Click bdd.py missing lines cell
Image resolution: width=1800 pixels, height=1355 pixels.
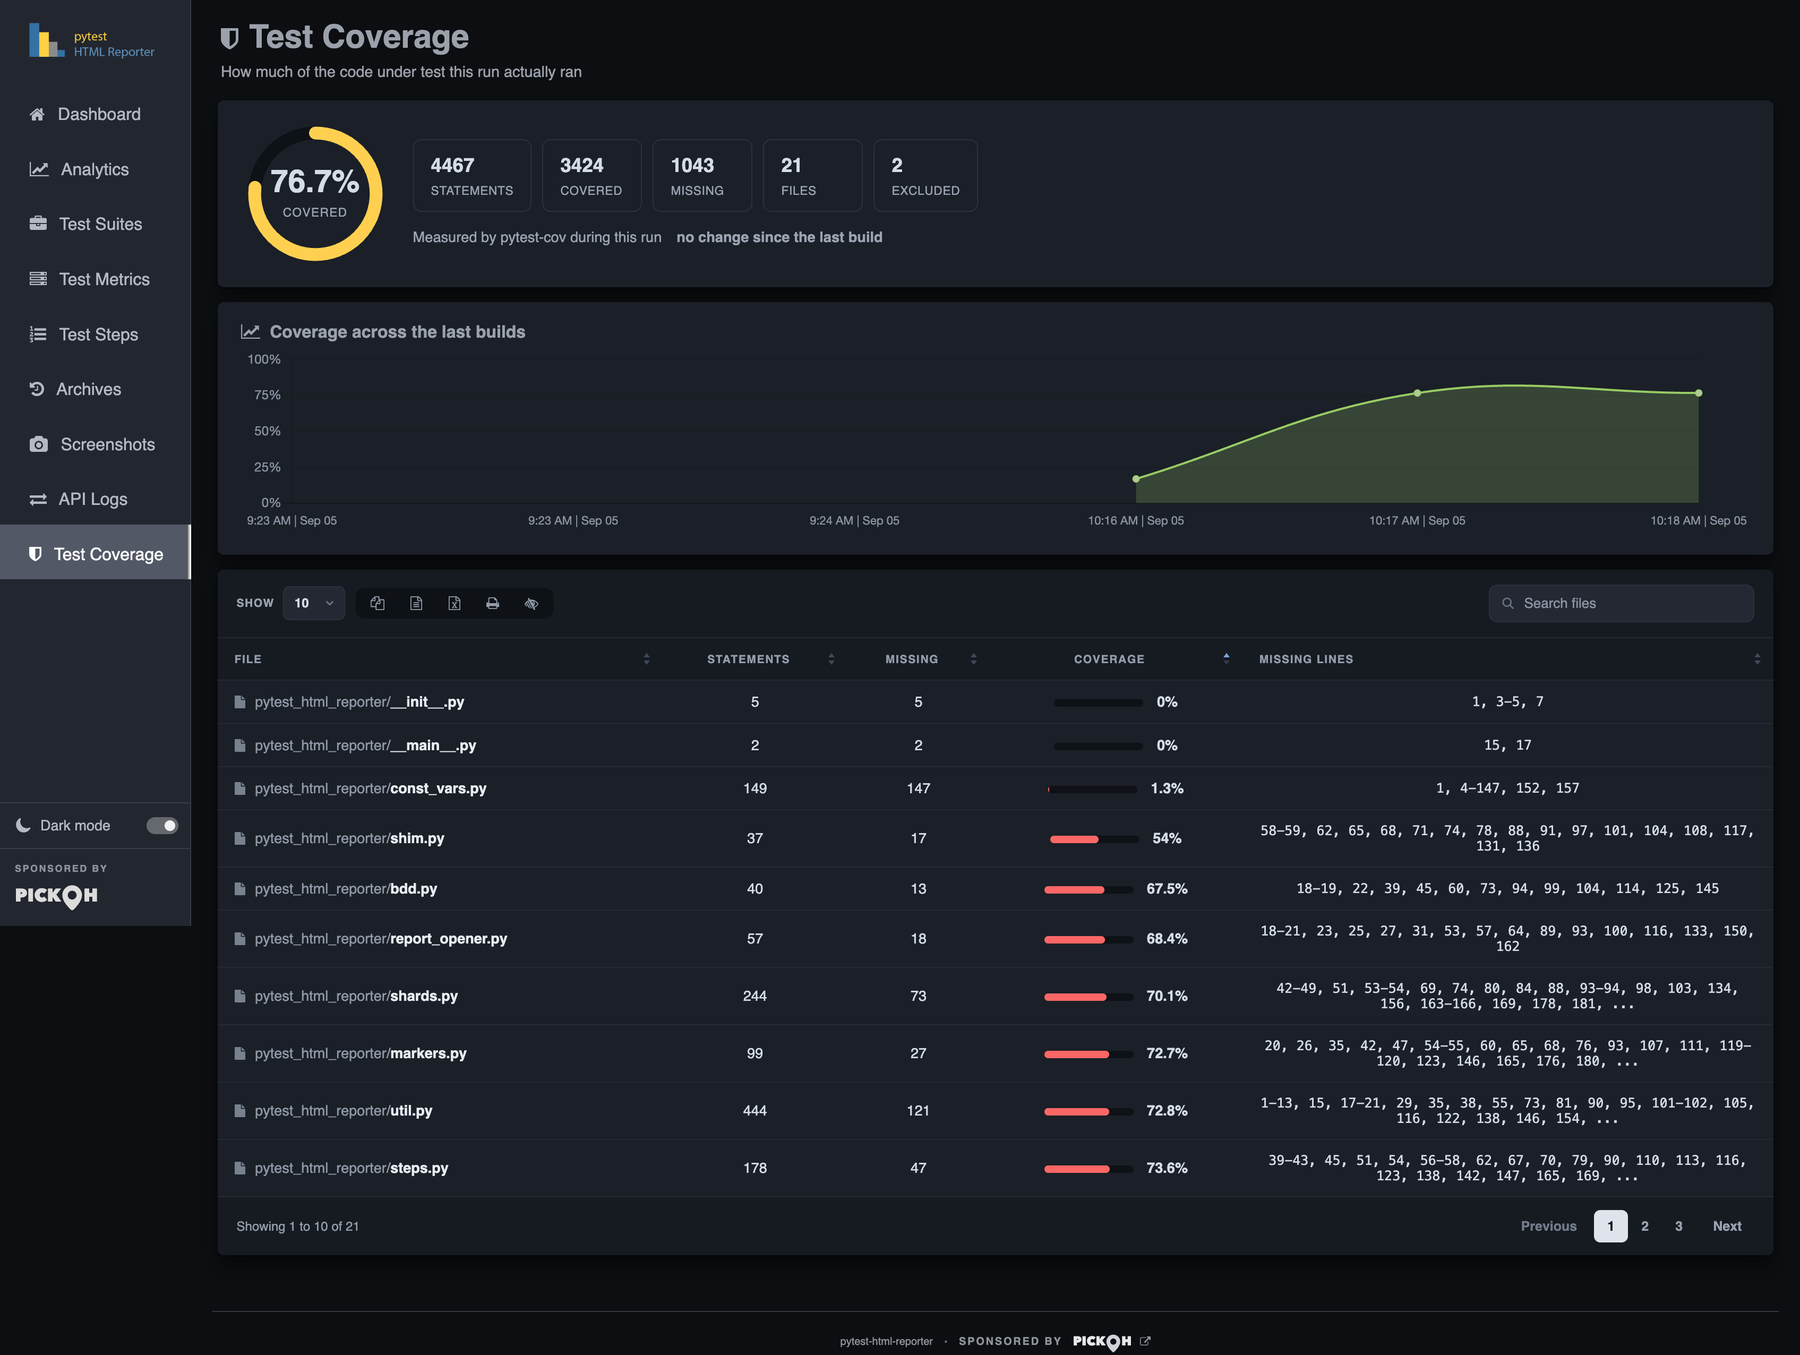(1508, 888)
